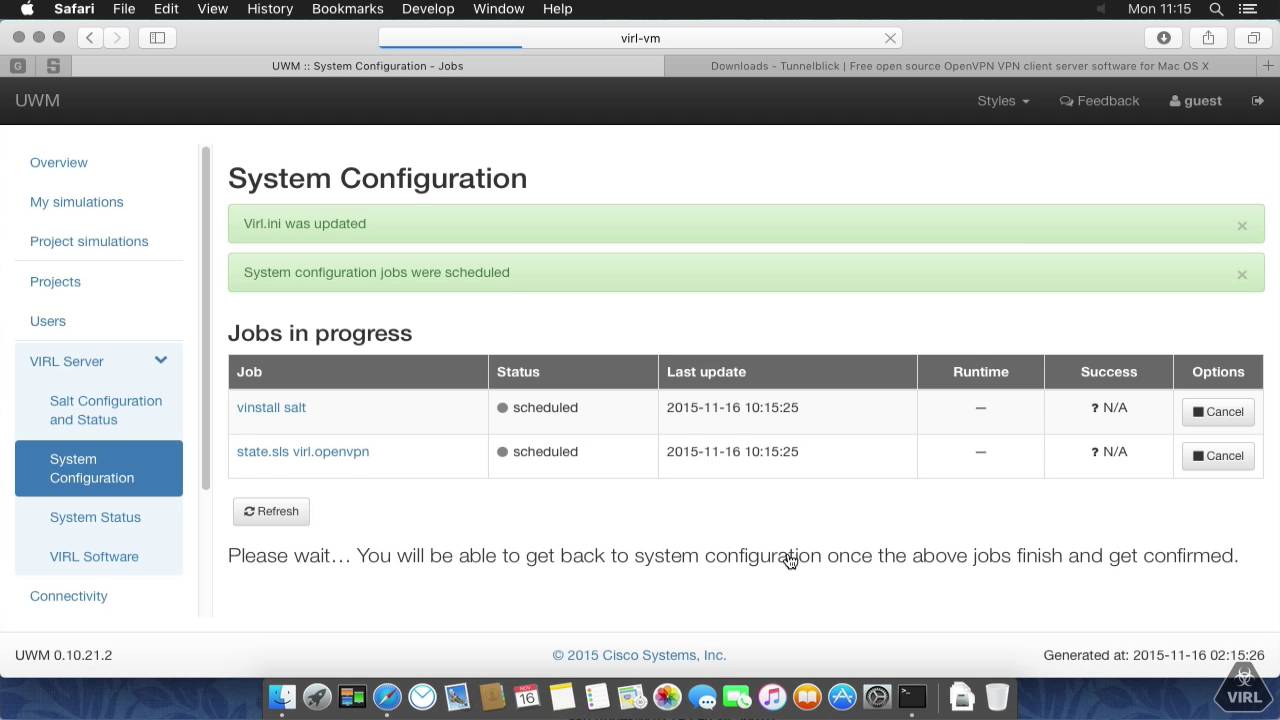This screenshot has width=1280, height=720.
Task: Add a new Safari tab
Action: (1269, 66)
